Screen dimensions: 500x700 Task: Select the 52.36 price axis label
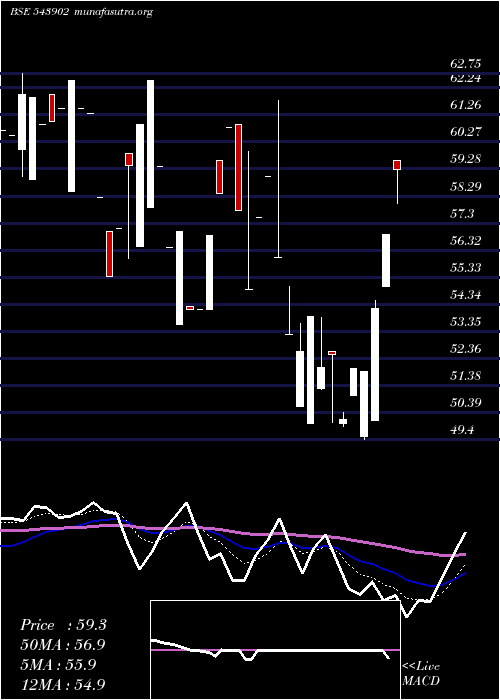coord(465,349)
